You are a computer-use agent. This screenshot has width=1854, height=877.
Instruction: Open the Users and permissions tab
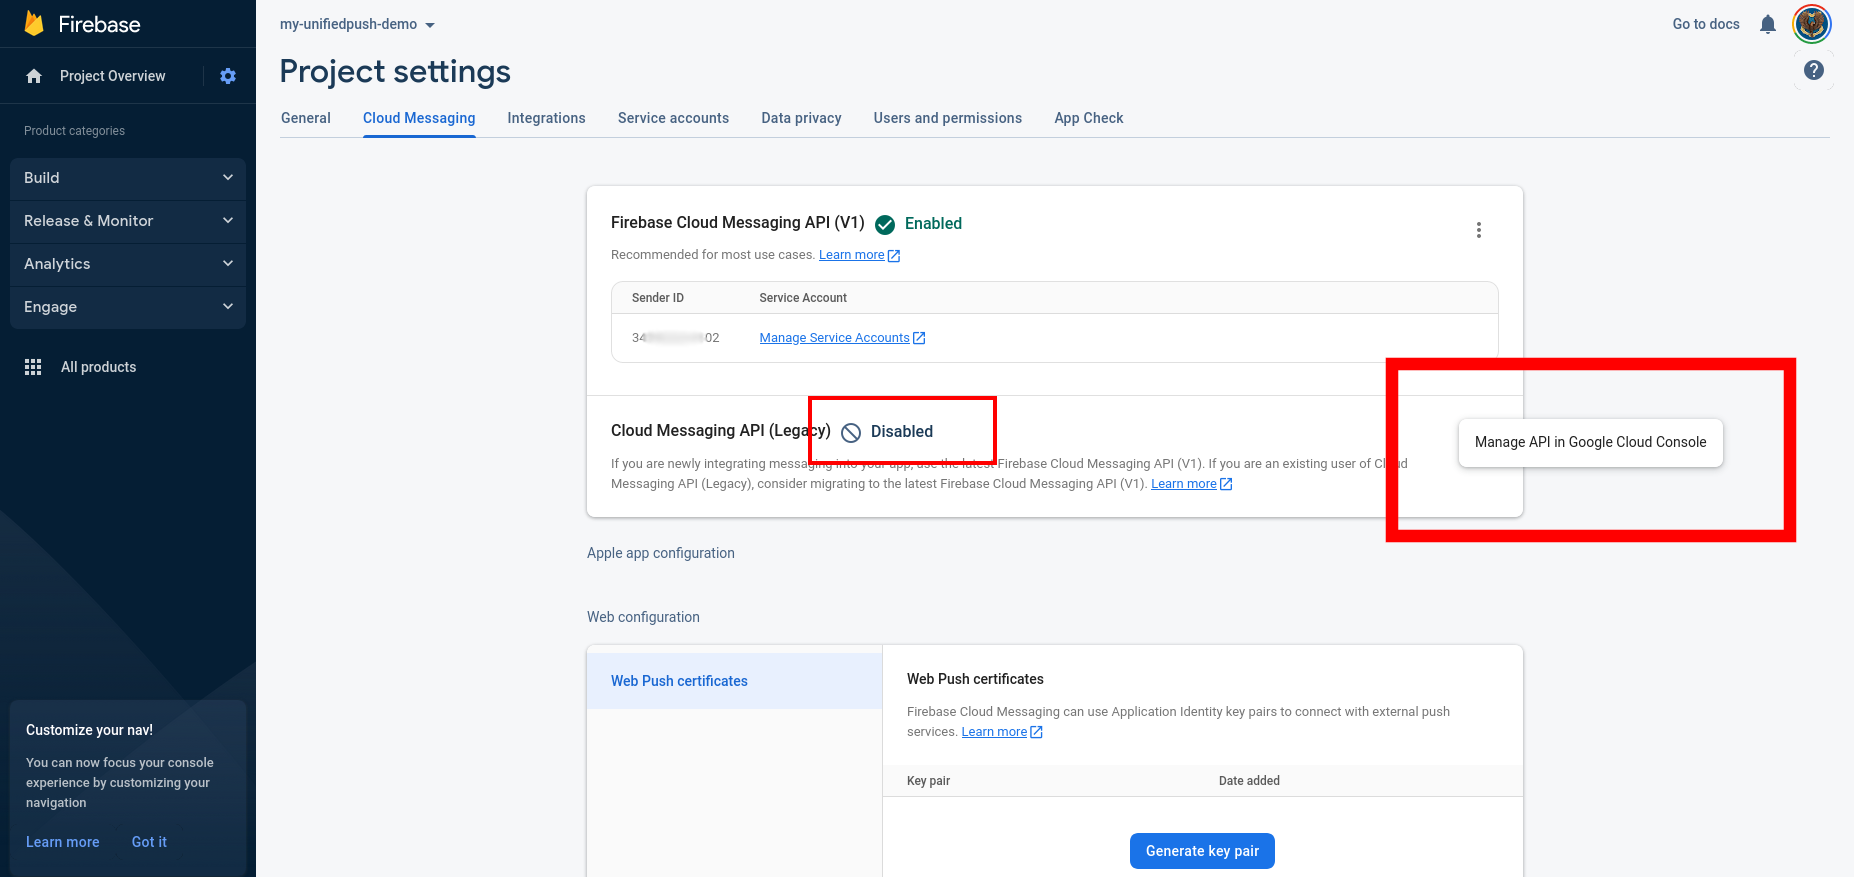point(948,118)
